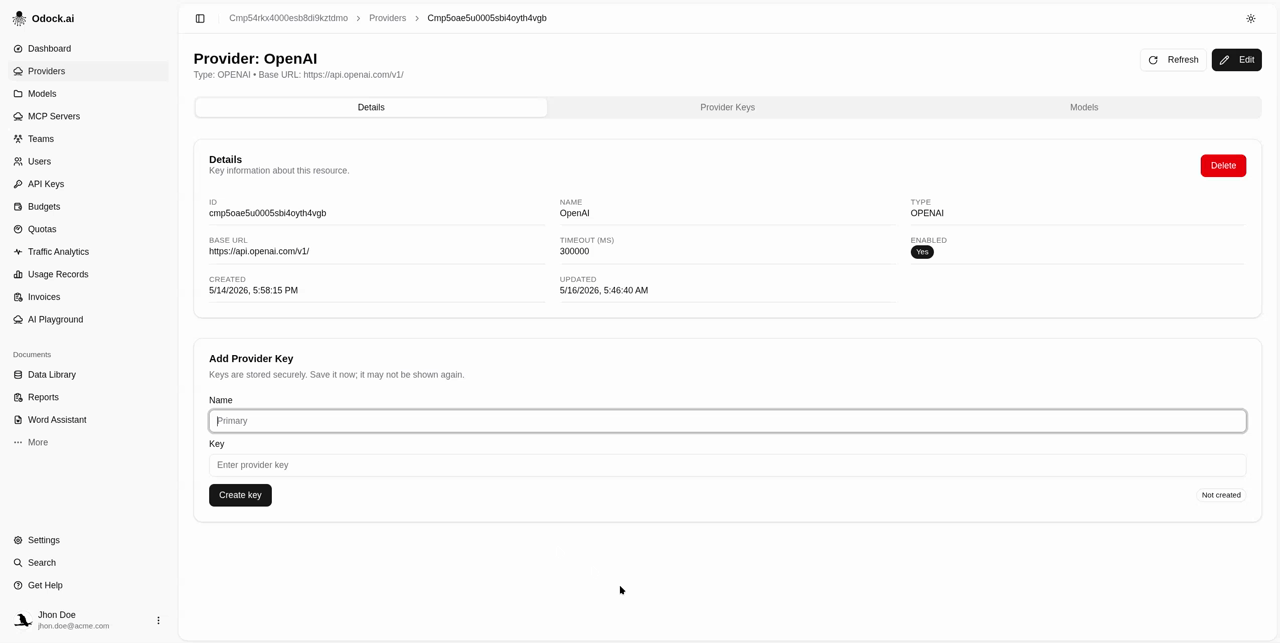Select the Providers folder icon in sidebar

(18, 71)
